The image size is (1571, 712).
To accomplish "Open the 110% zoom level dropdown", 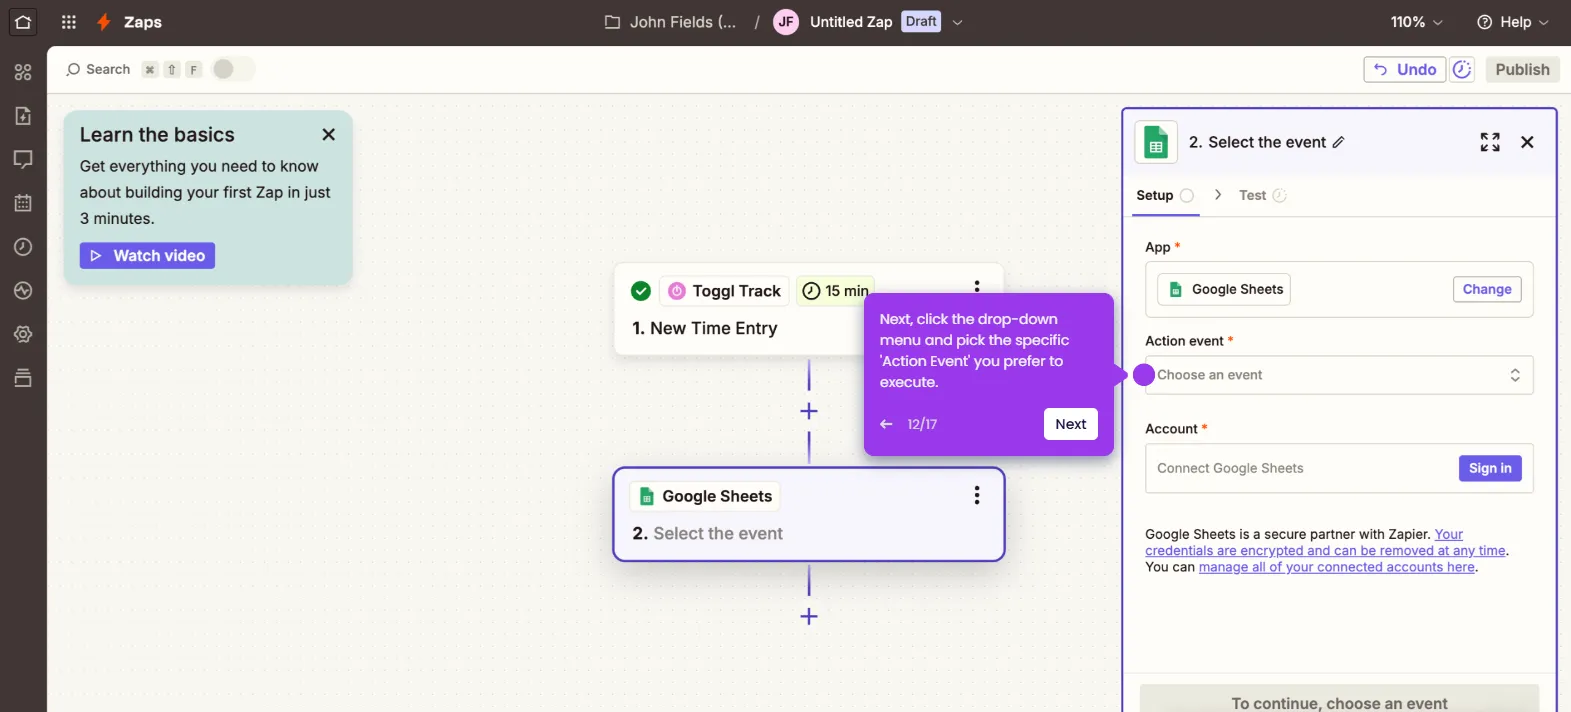I will coord(1416,22).
